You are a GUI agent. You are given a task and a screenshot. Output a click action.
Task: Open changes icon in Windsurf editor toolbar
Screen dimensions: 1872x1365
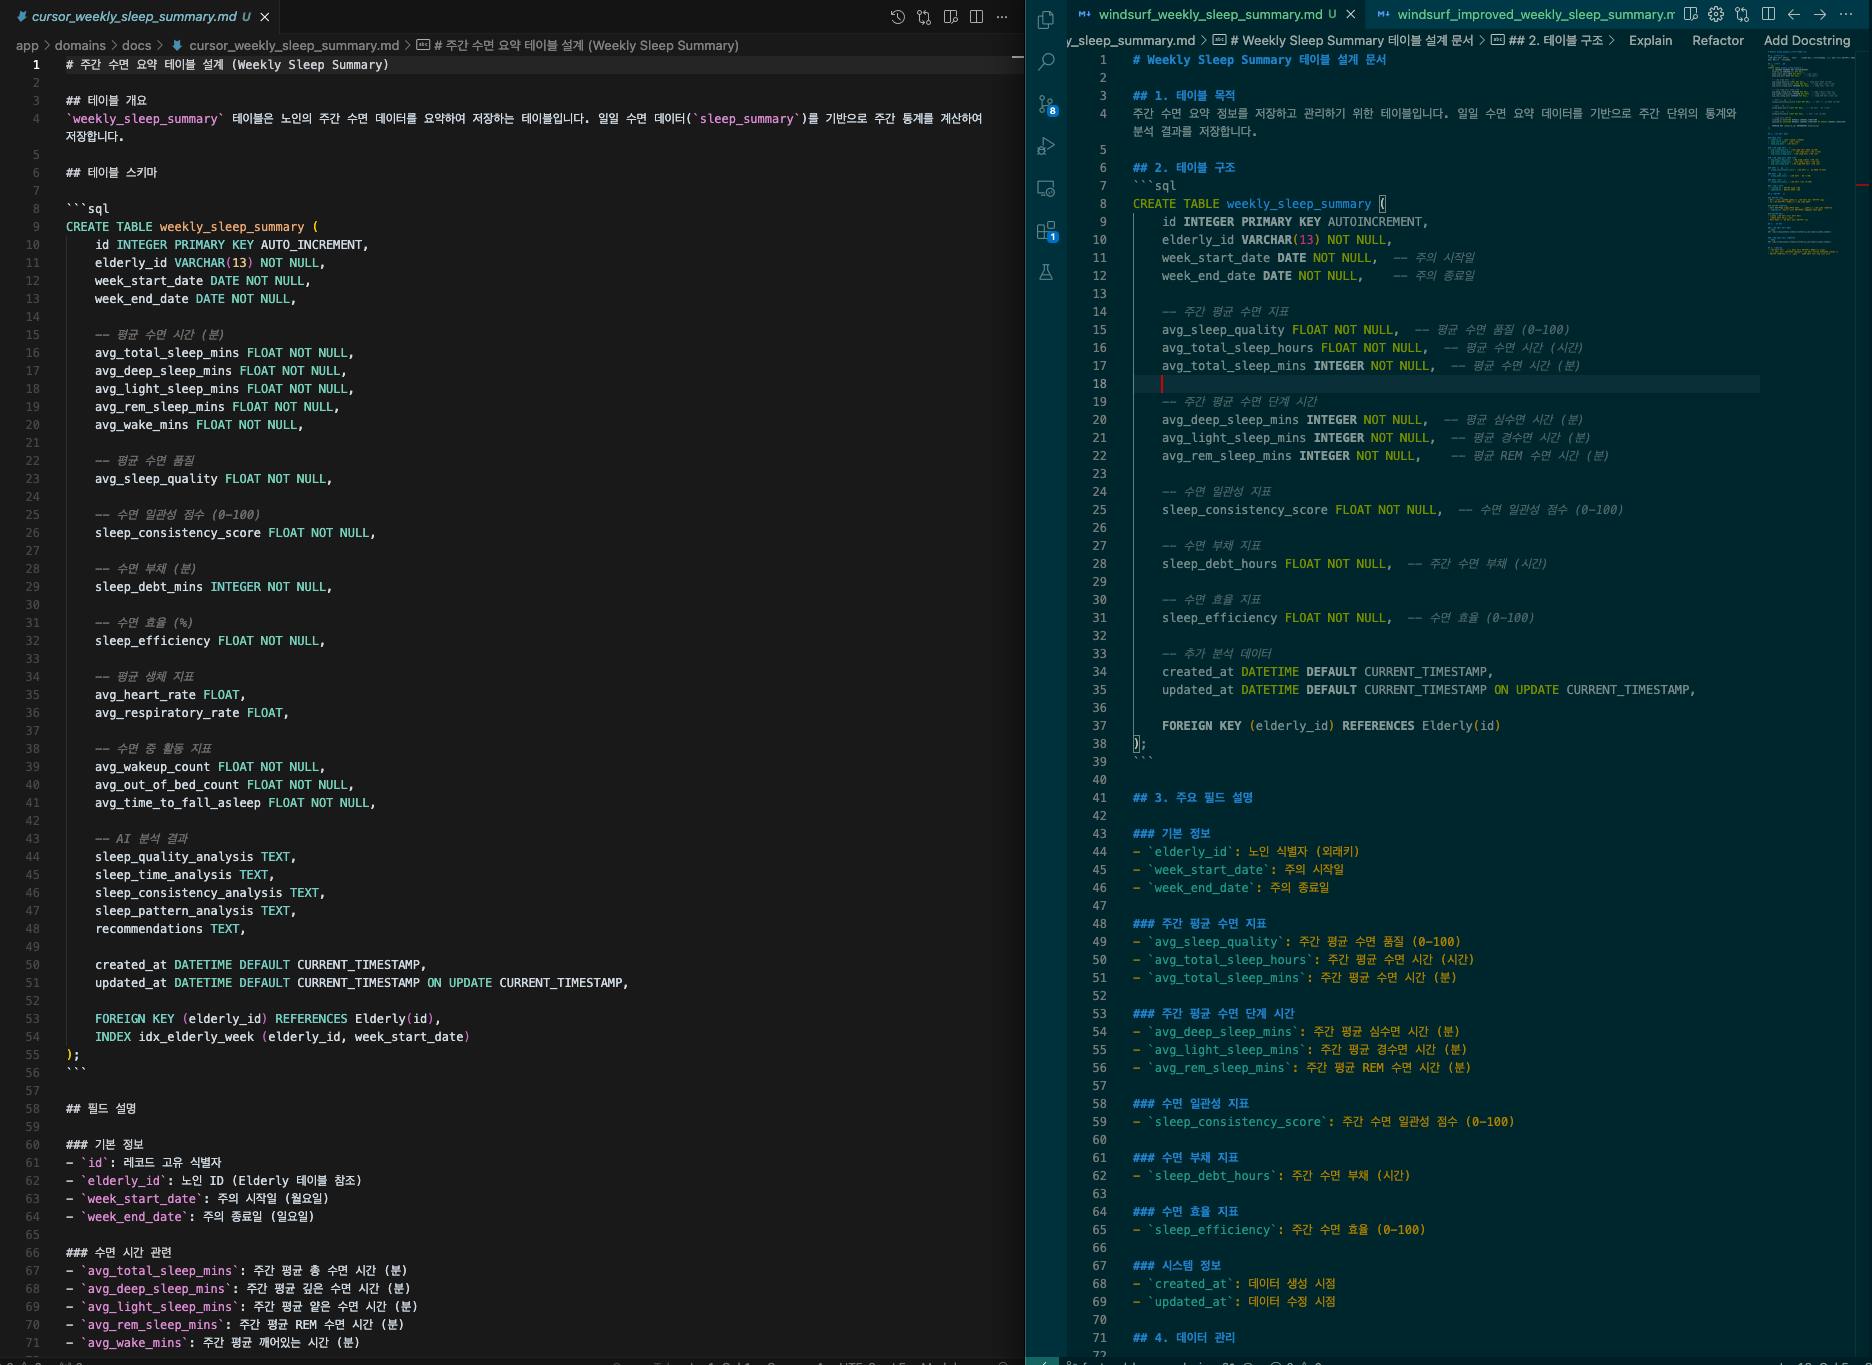pyautogui.click(x=1742, y=14)
